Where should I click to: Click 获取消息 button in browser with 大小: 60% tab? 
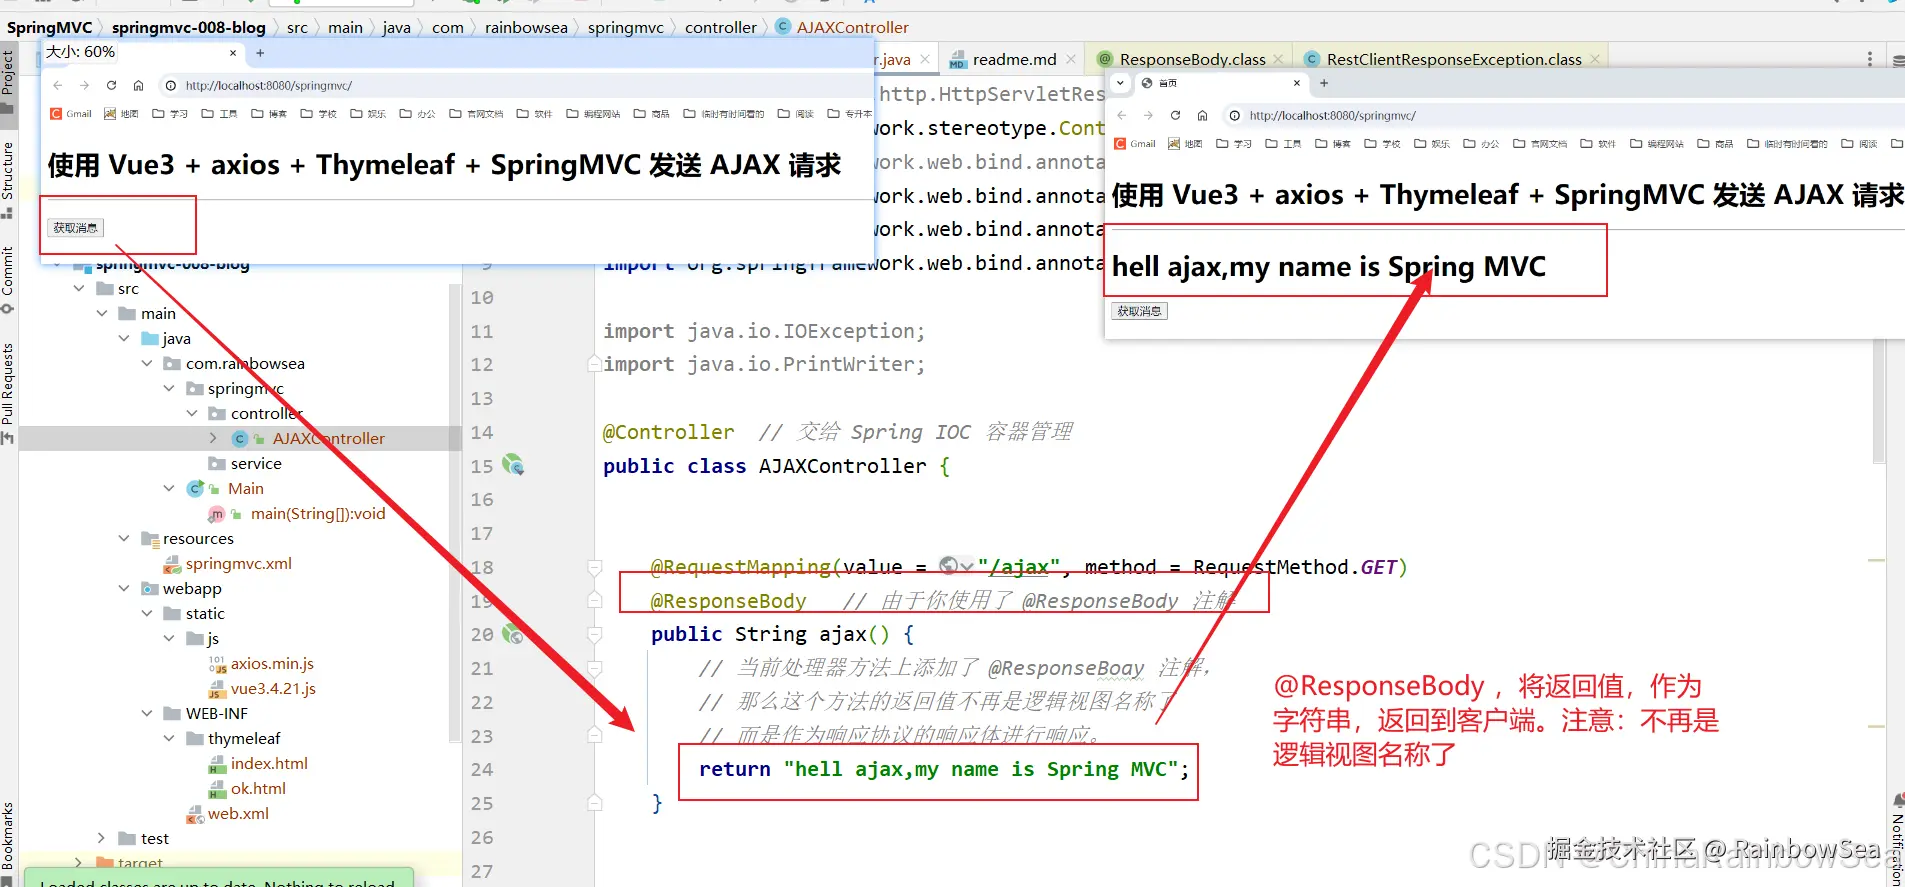click(x=75, y=228)
